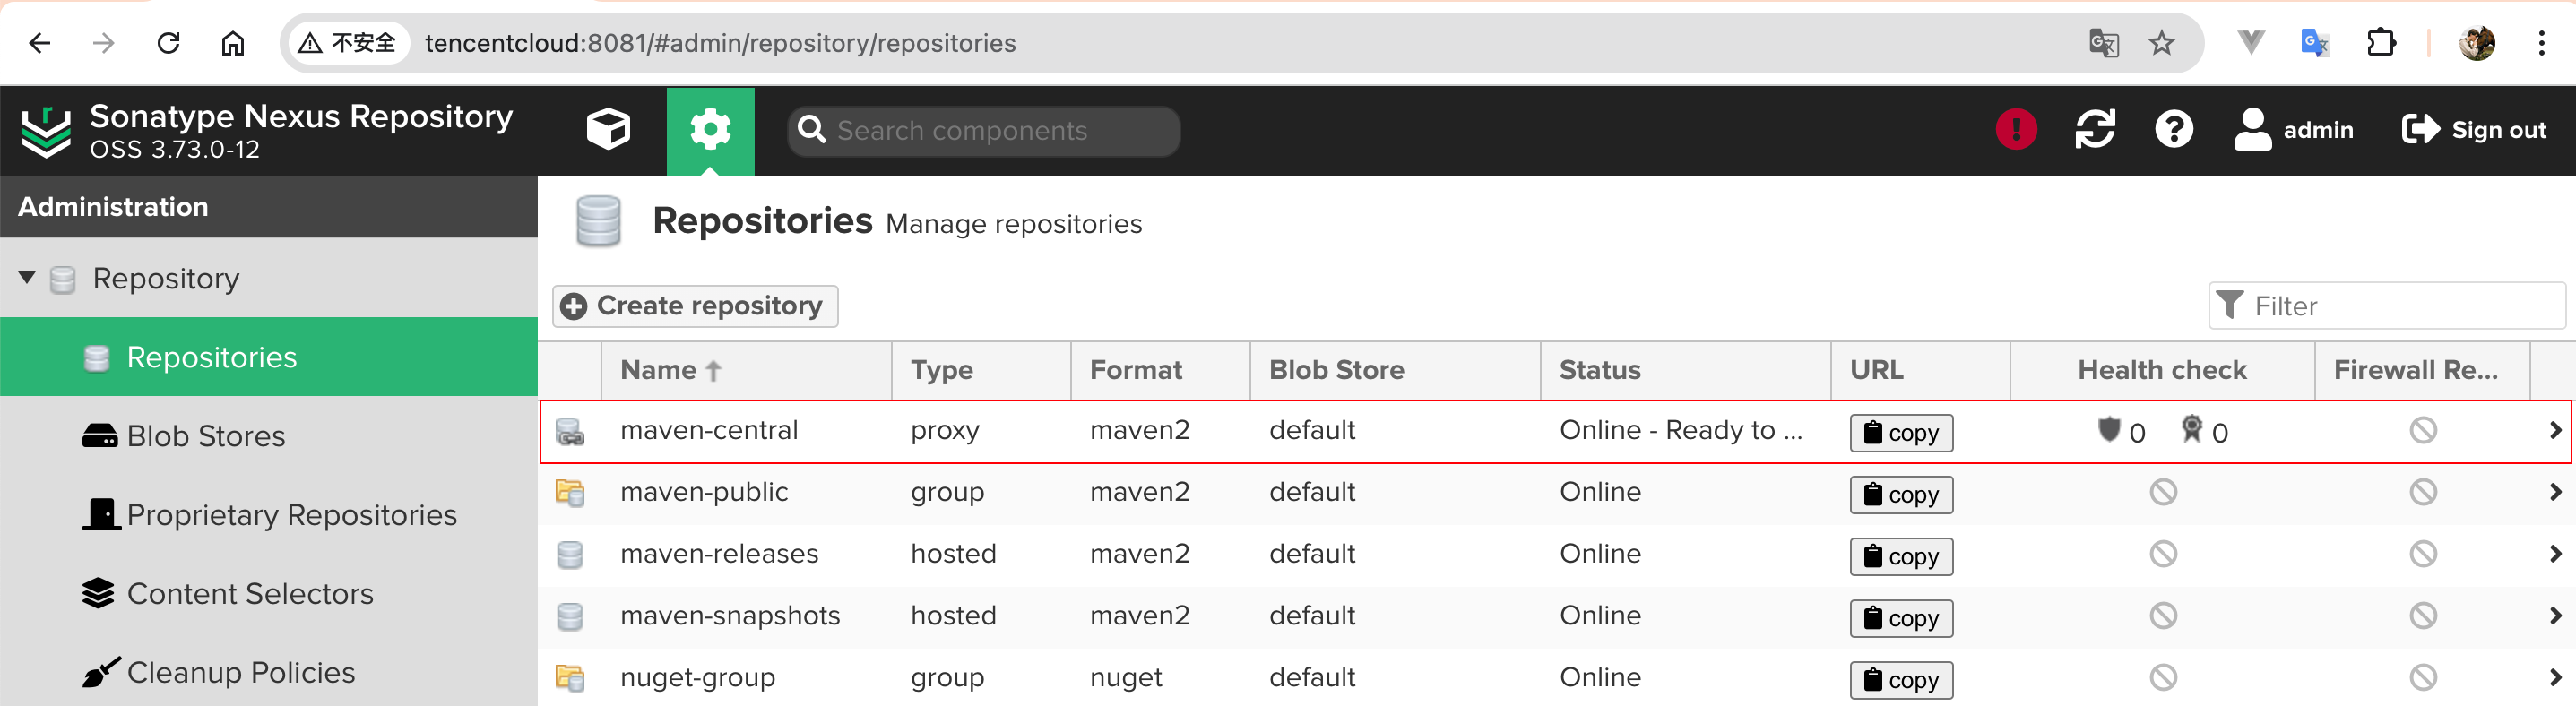Viewport: 2576px width, 706px height.
Task: Click the 不安全 security warning badge
Action: [349, 43]
